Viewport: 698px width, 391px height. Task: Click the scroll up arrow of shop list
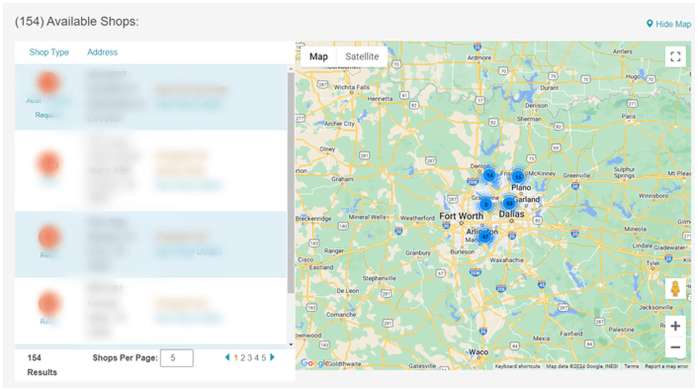(x=291, y=69)
